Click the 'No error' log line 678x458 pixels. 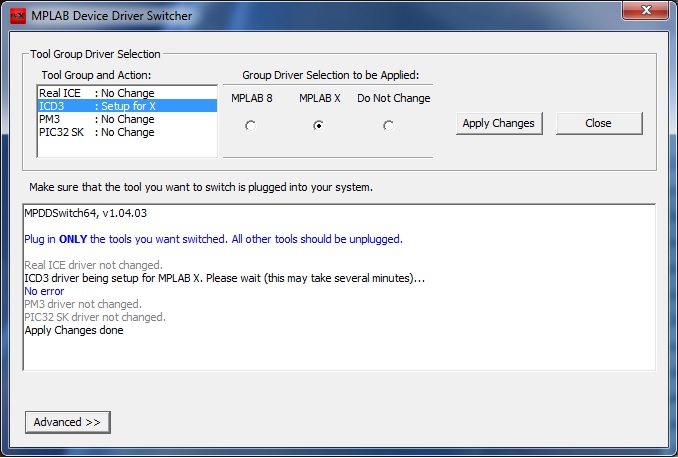pos(44,291)
